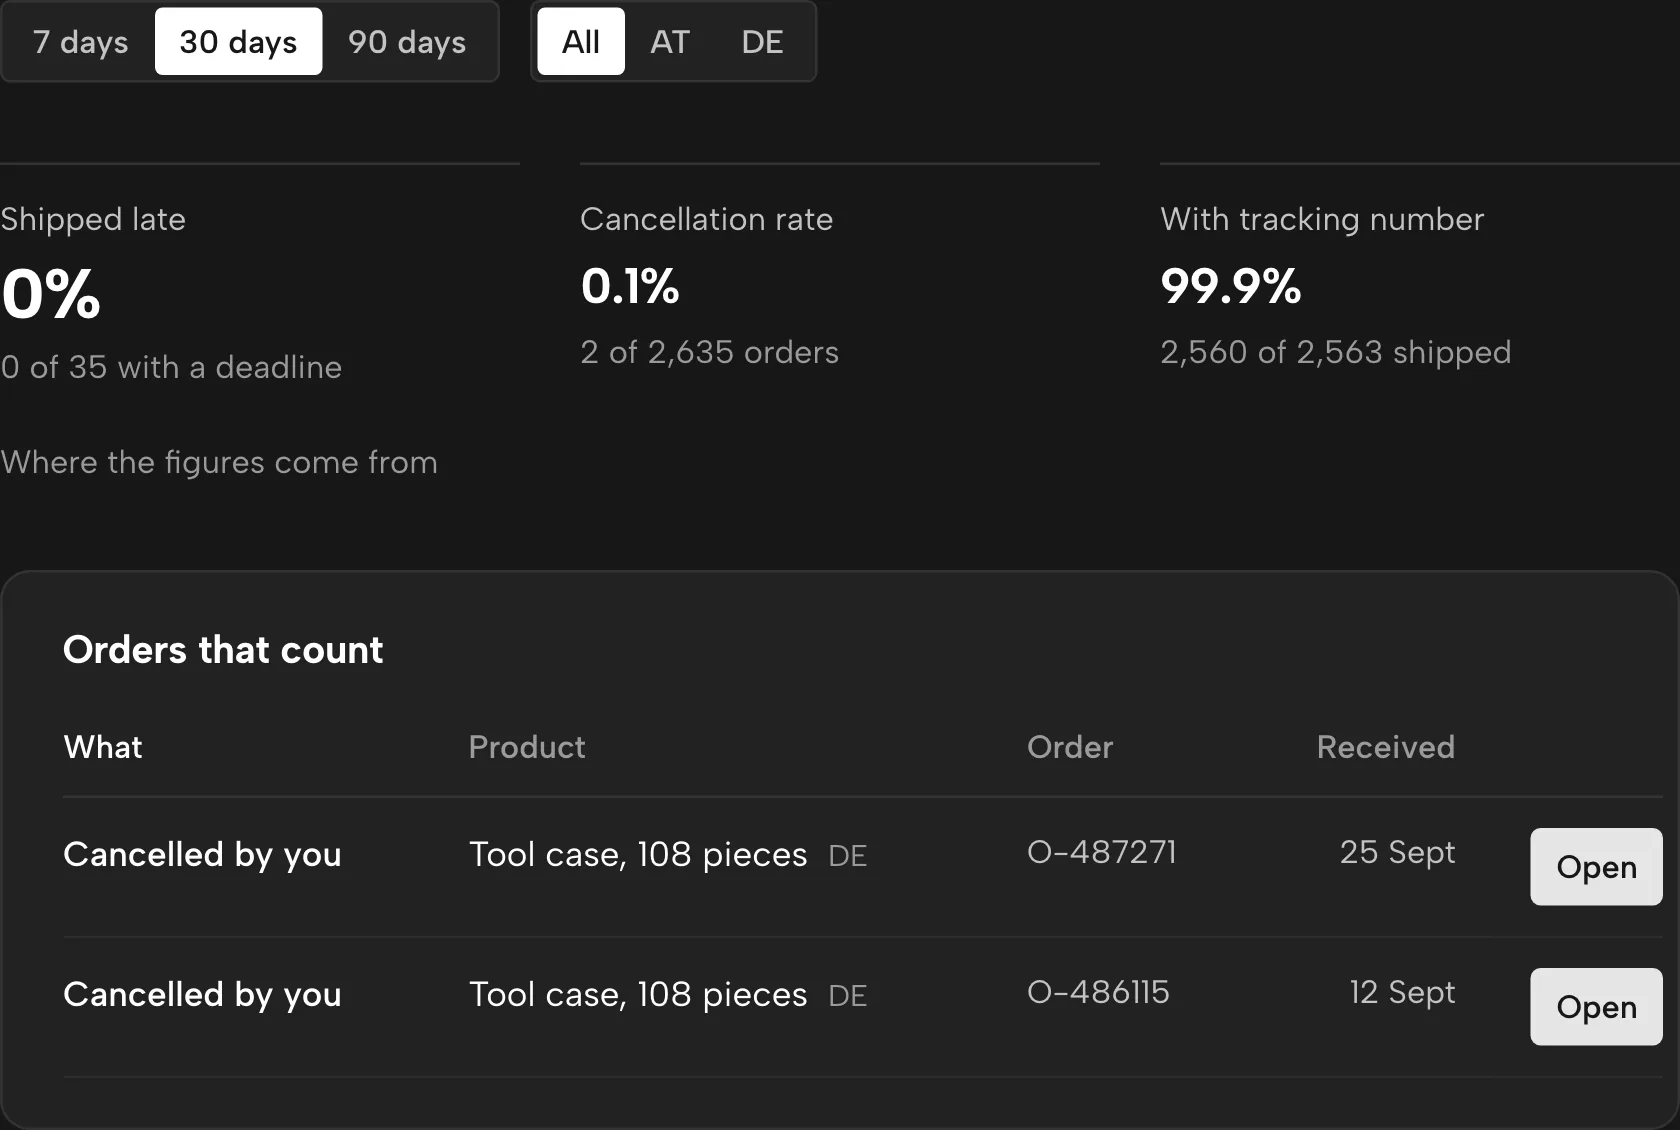Click order number O-486115
This screenshot has width=1680, height=1130.
(1098, 992)
